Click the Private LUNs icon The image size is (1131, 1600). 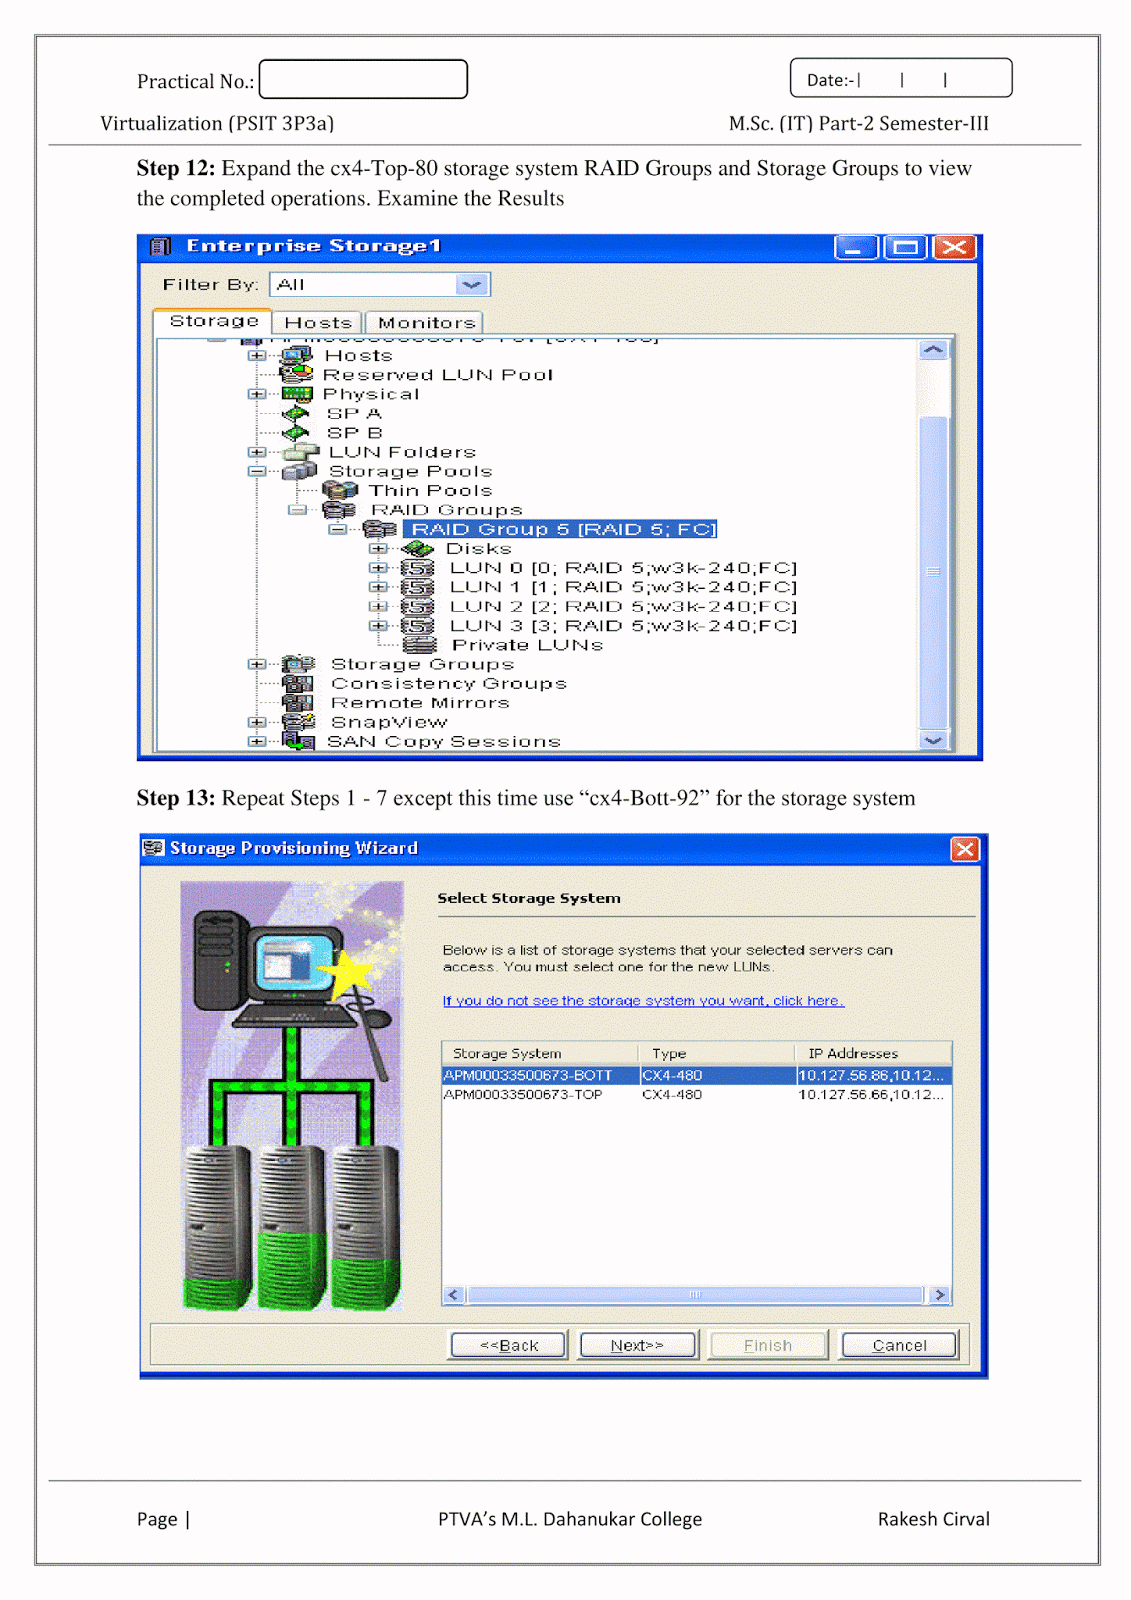(420, 645)
